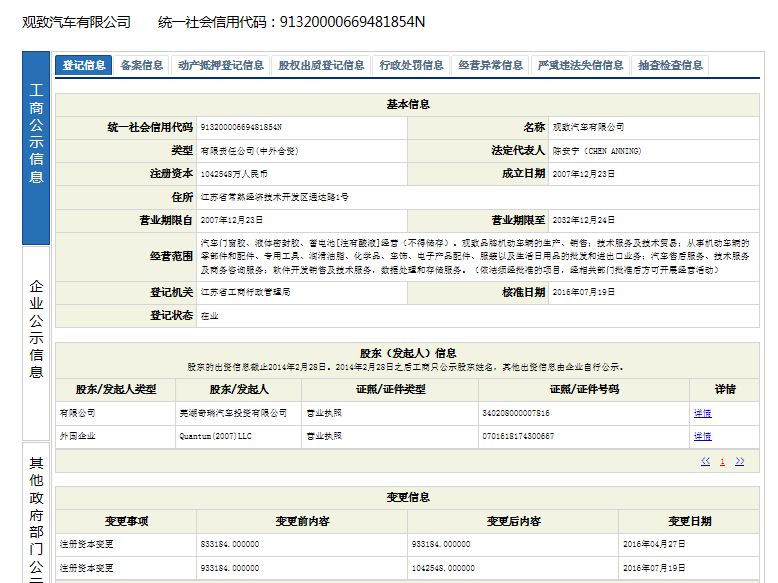Open 详情 link for Quantum(2007)LLC

702,436
